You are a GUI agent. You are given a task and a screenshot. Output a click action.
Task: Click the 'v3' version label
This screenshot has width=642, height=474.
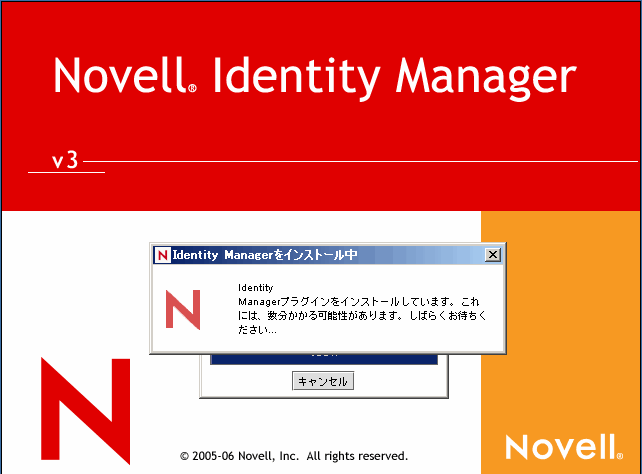[65, 160]
